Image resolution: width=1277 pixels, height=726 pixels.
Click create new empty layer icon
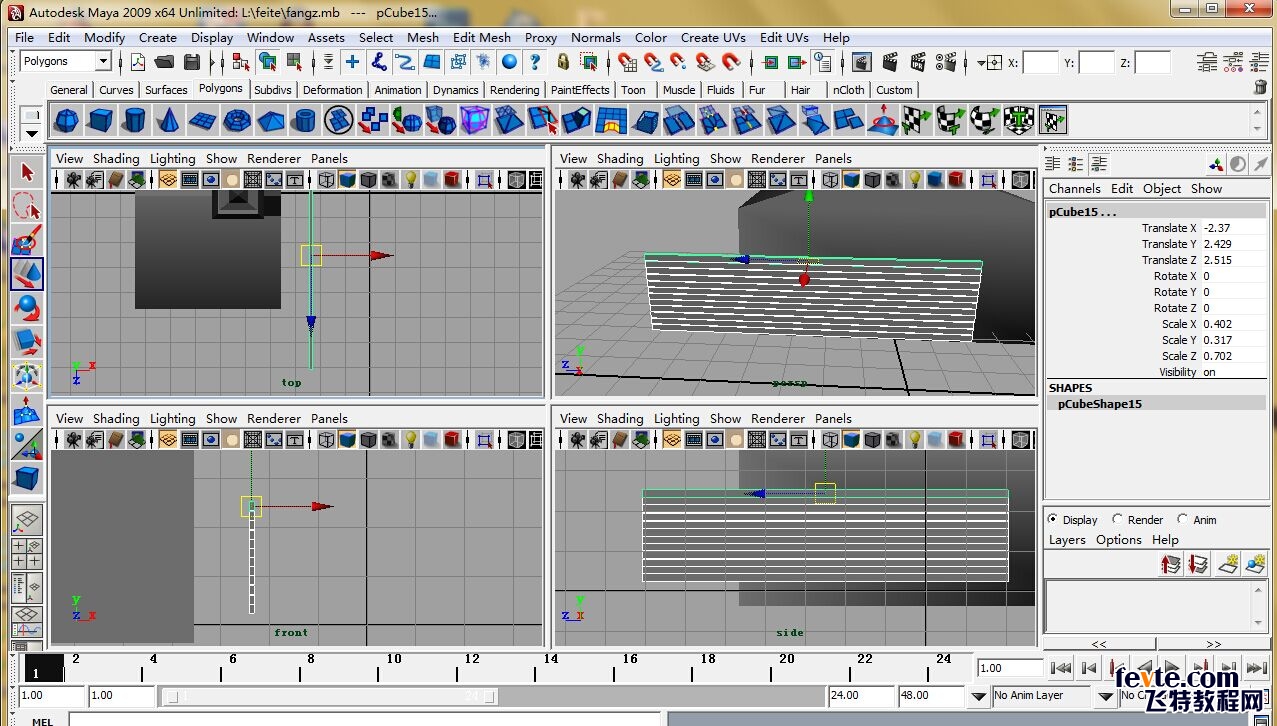(1229, 564)
